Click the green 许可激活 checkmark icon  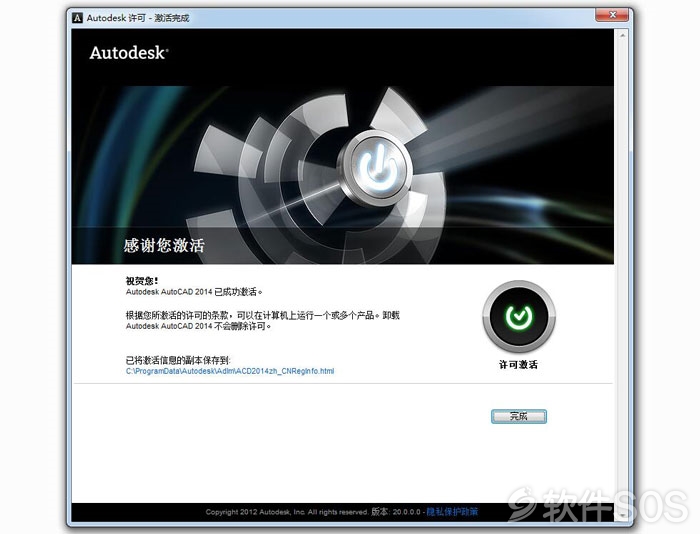coord(519,317)
